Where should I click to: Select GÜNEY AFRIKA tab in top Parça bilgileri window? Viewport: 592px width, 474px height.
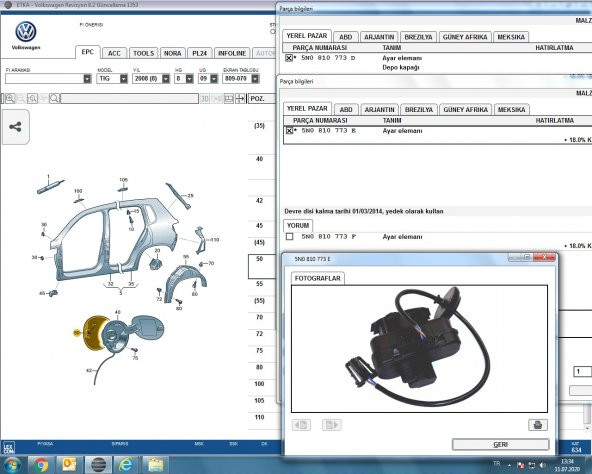[465, 37]
